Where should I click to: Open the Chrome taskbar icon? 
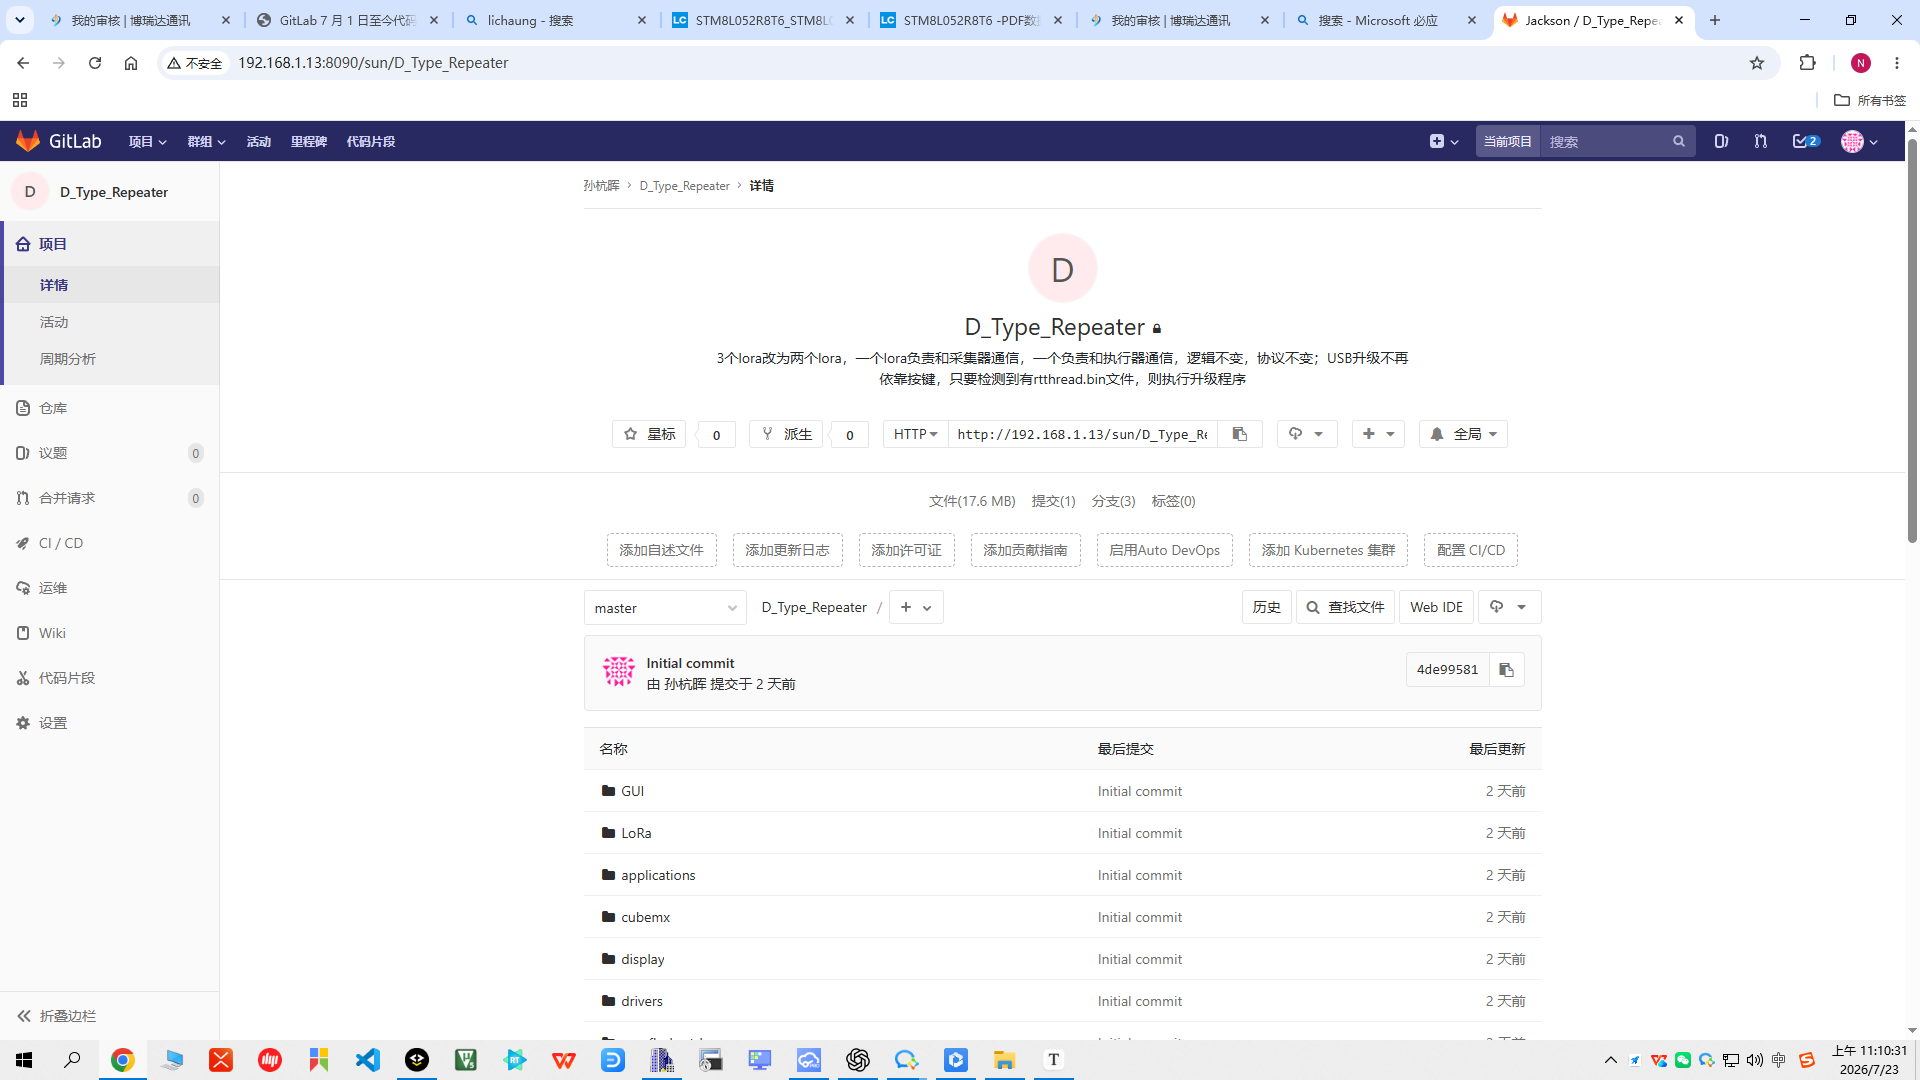(123, 1060)
